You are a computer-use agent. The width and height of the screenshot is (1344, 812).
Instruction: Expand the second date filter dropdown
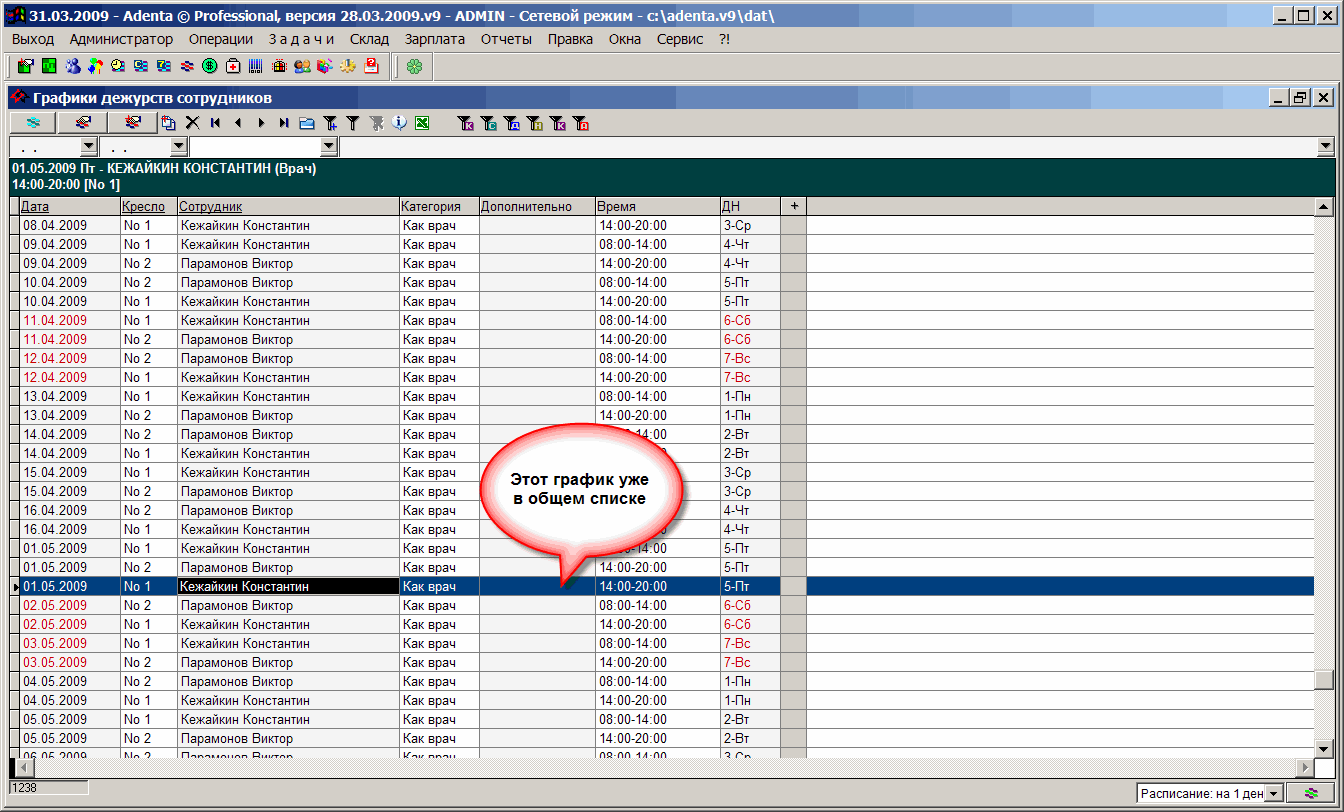179,147
